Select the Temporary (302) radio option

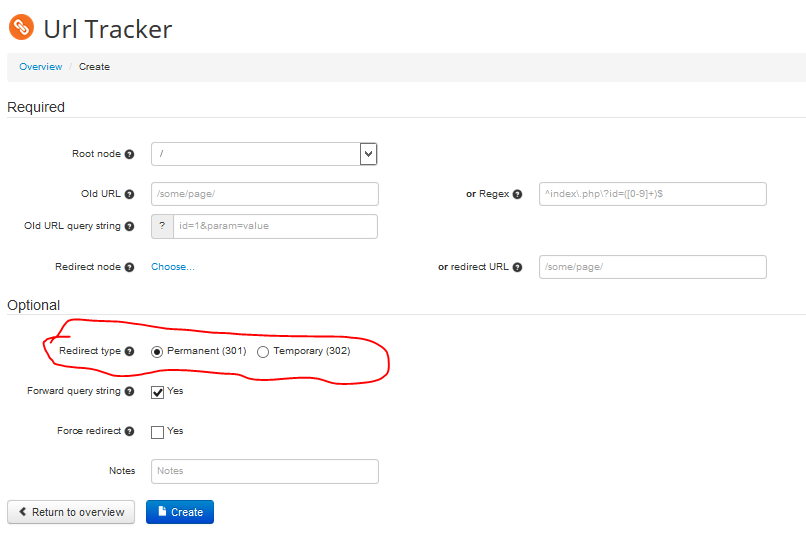click(263, 352)
